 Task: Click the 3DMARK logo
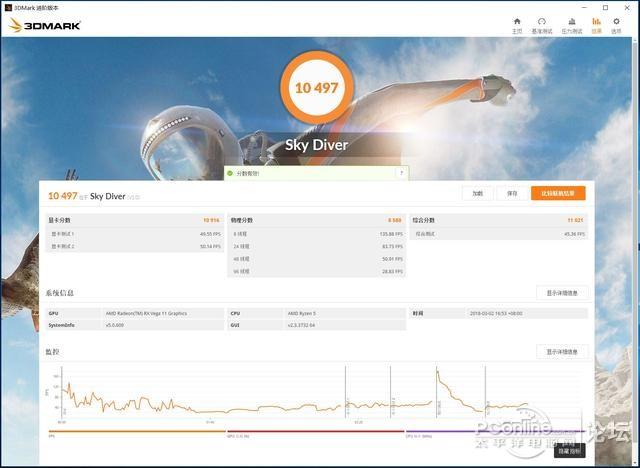[x=45, y=25]
